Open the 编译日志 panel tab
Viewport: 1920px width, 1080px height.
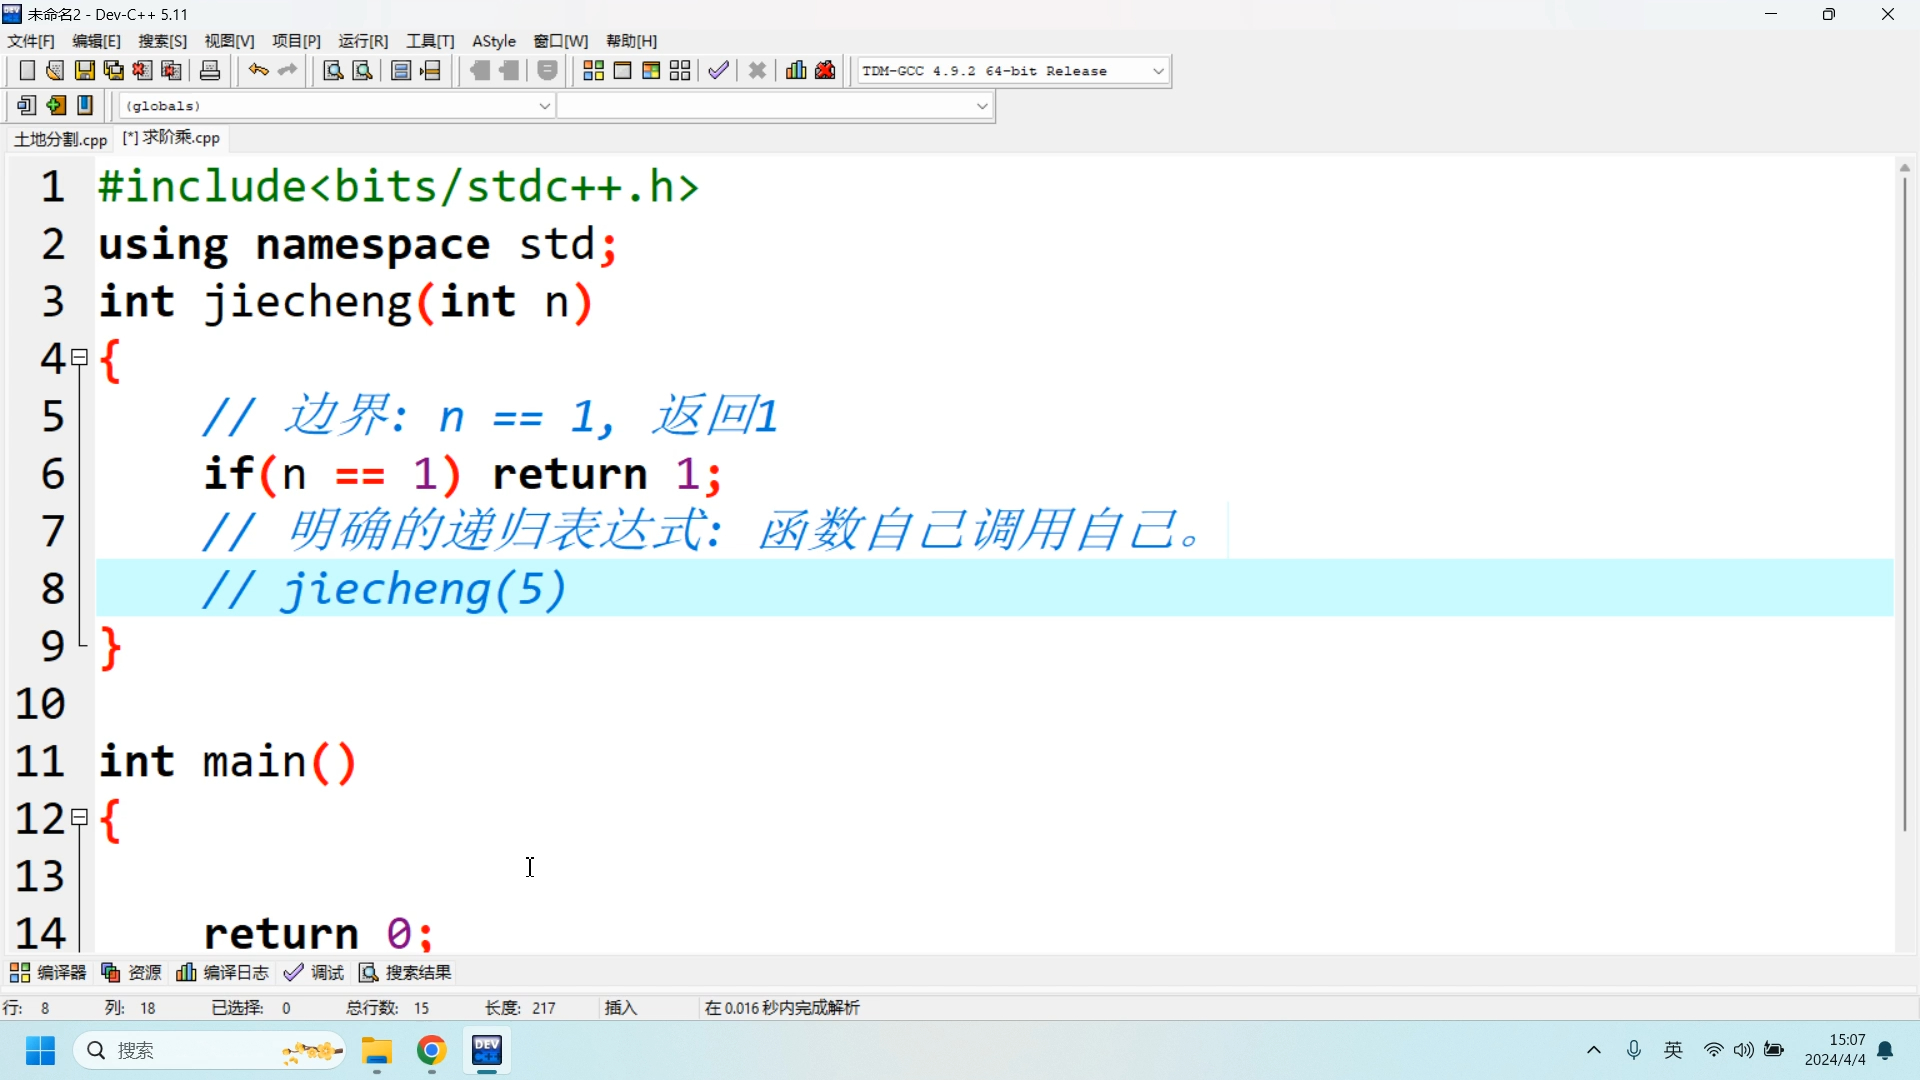tap(223, 973)
